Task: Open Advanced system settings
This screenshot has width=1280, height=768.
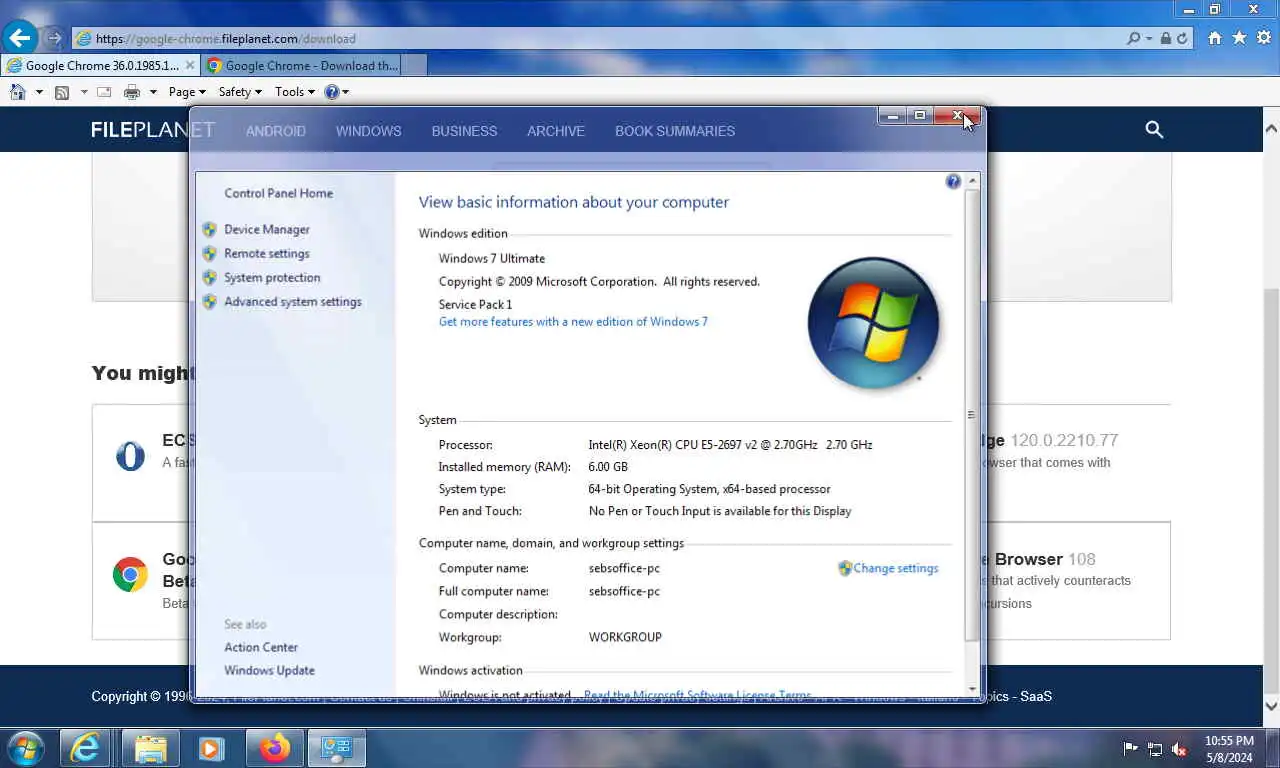Action: click(x=293, y=301)
